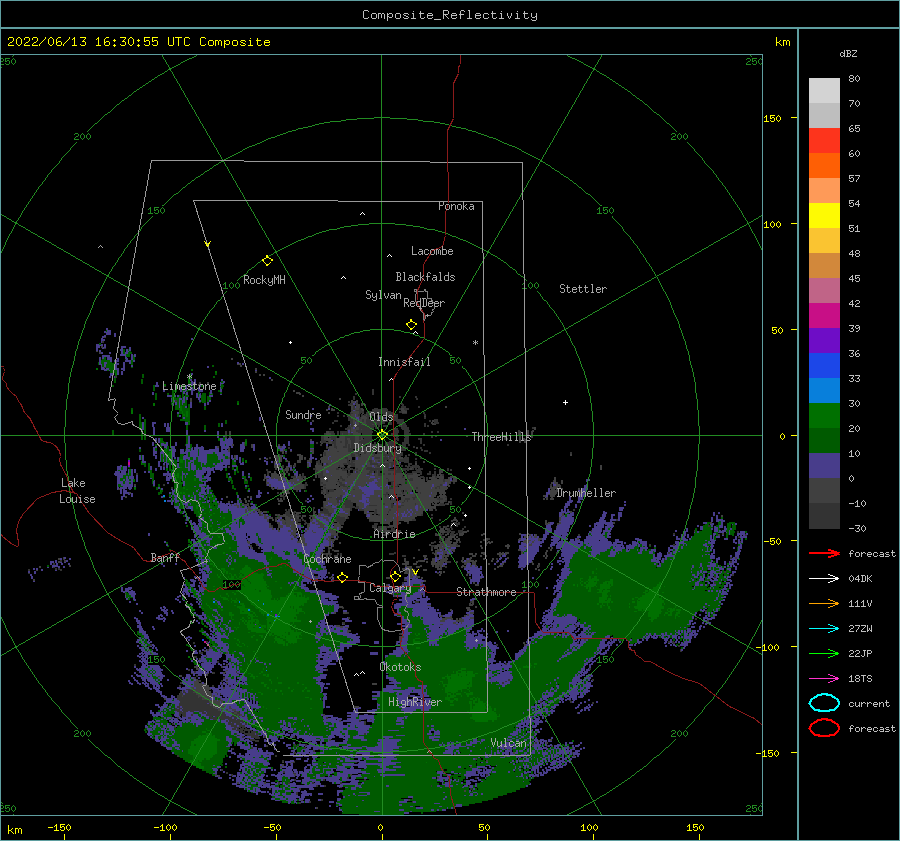The image size is (900, 841).
Task: Click the Strathmore city label
Action: tap(486, 592)
